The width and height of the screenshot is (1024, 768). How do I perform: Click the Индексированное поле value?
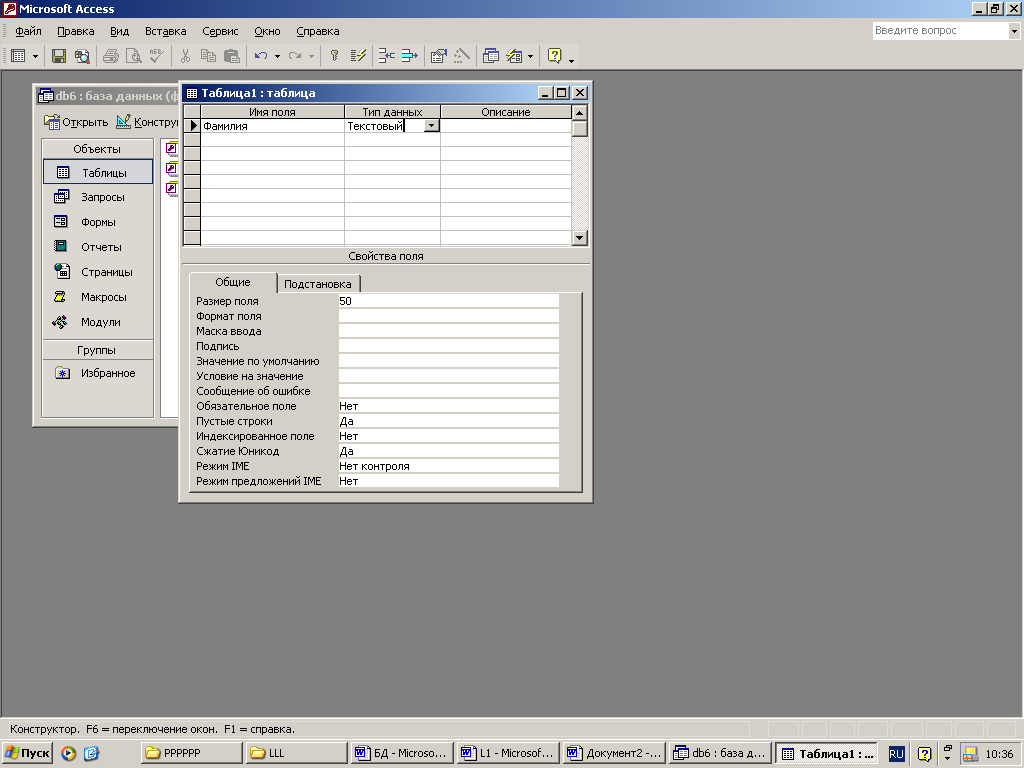pos(449,436)
